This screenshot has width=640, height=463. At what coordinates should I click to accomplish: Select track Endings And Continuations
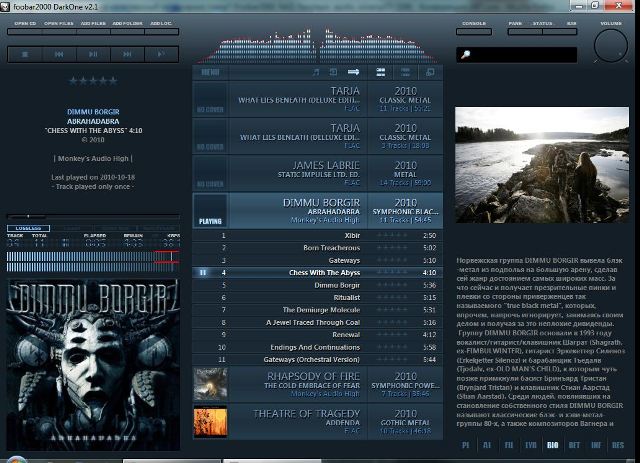pyautogui.click(x=318, y=347)
